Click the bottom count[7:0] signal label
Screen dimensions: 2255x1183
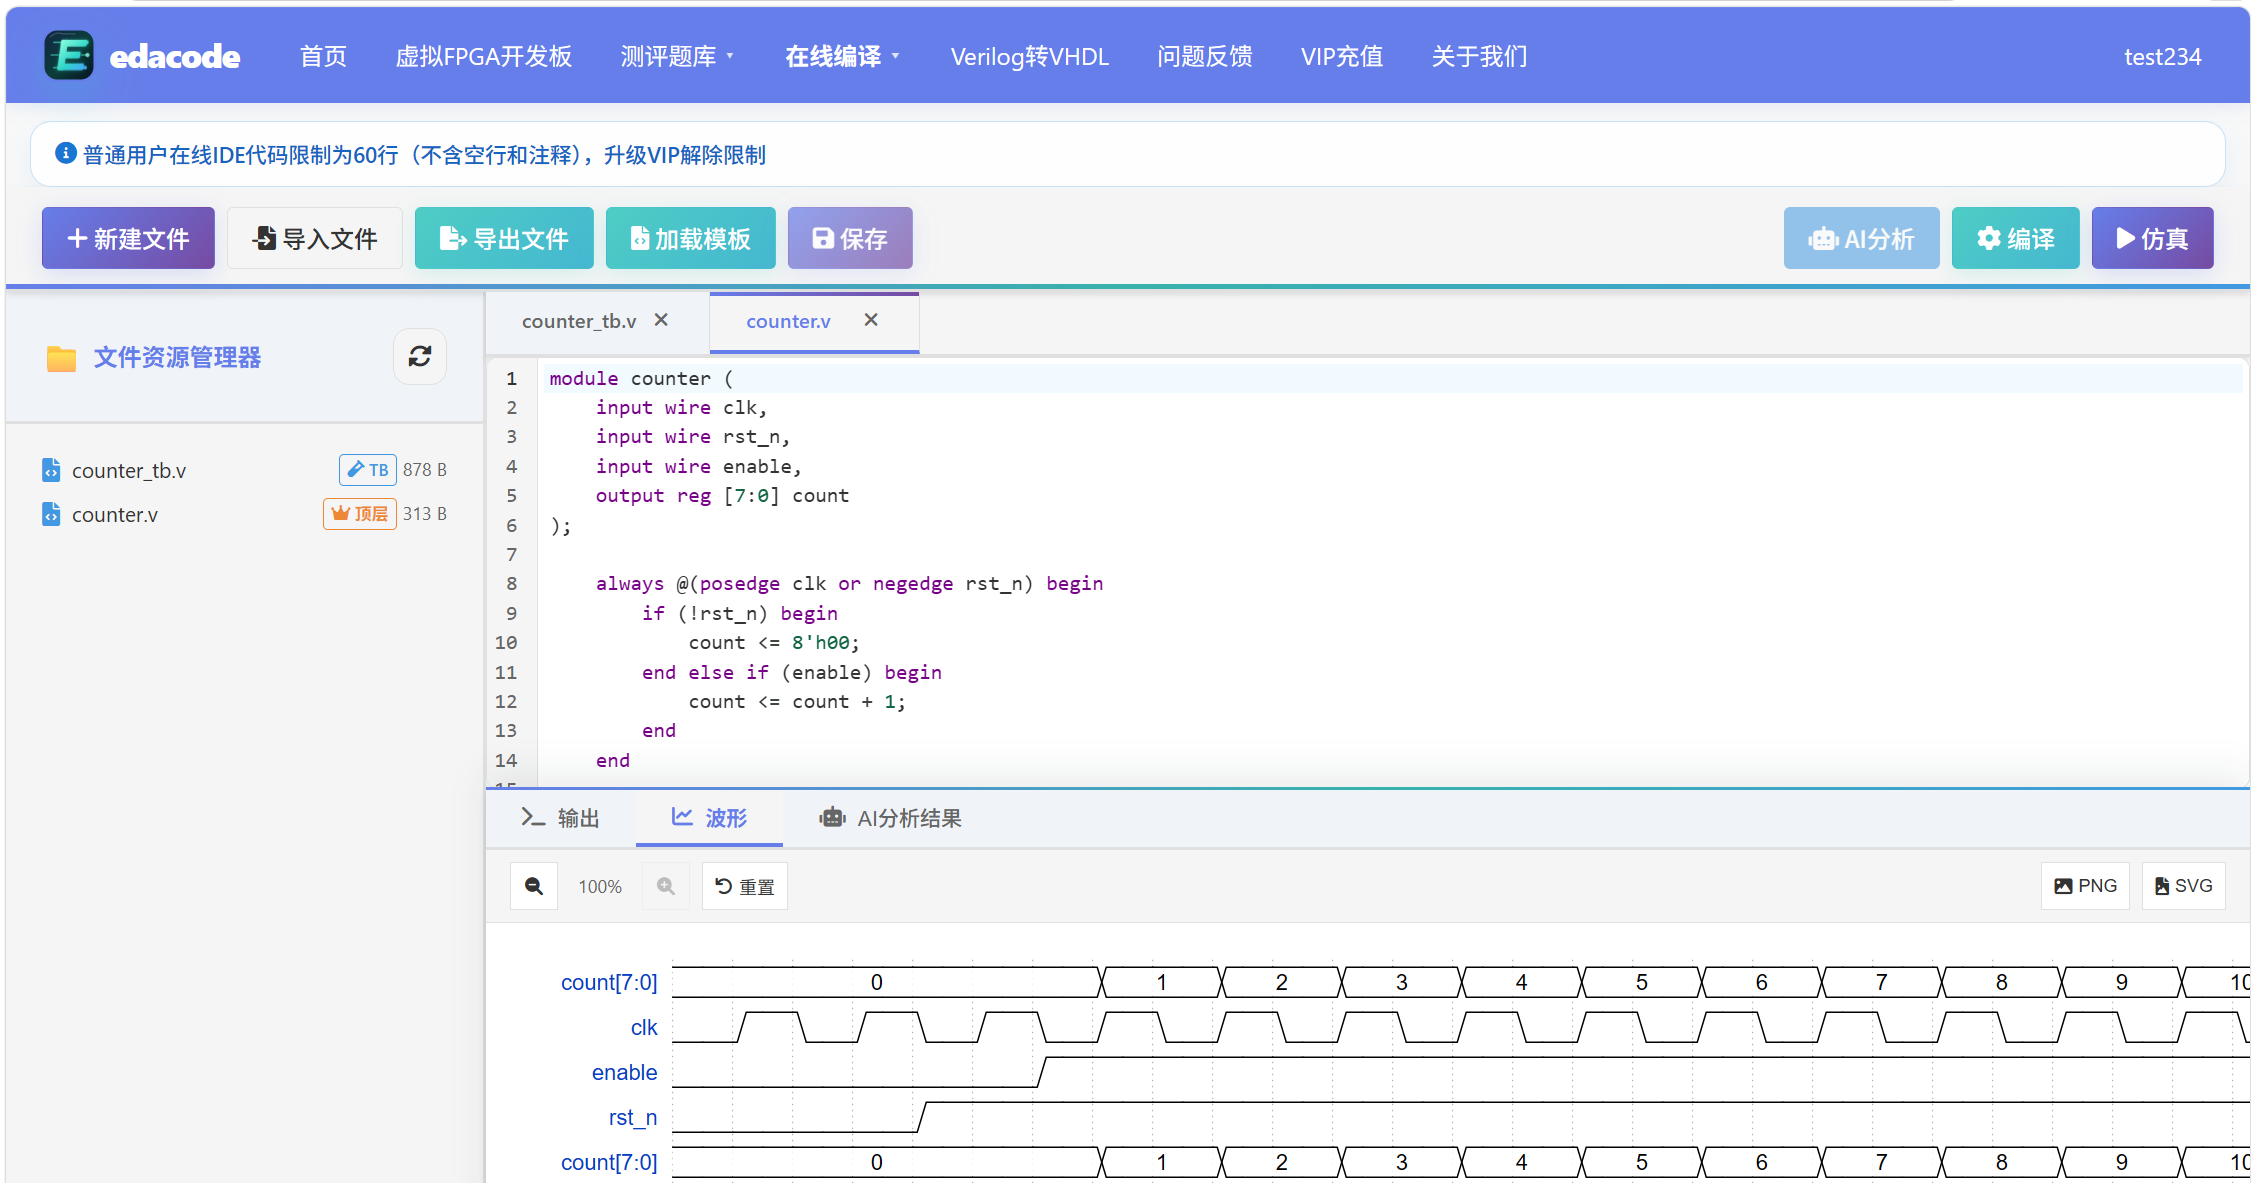point(609,1162)
